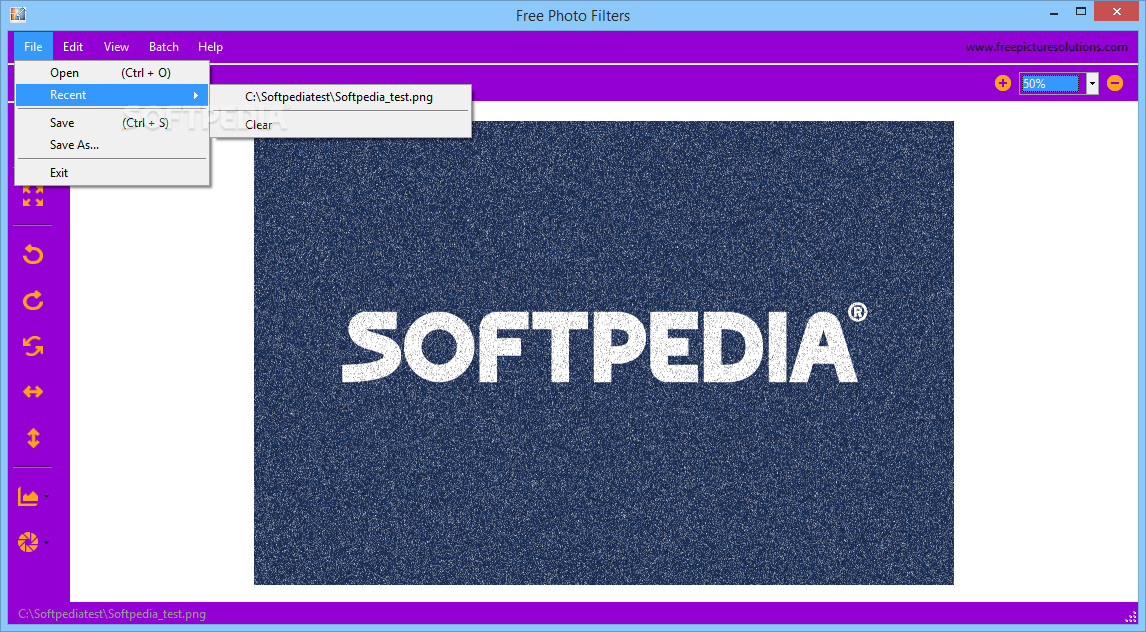Open the aperture filters icon
Screen dimensions: 1146x632
pos(28,542)
